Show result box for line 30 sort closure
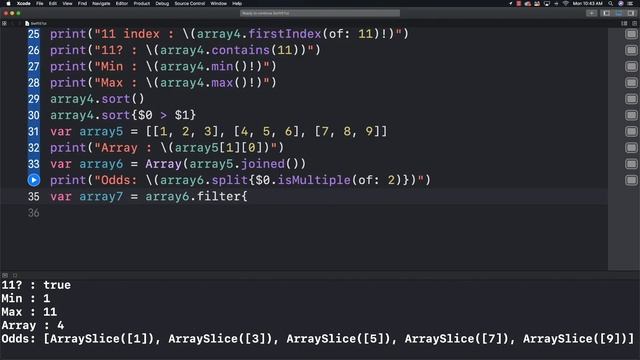The height and width of the screenshot is (360, 640). click(631, 115)
